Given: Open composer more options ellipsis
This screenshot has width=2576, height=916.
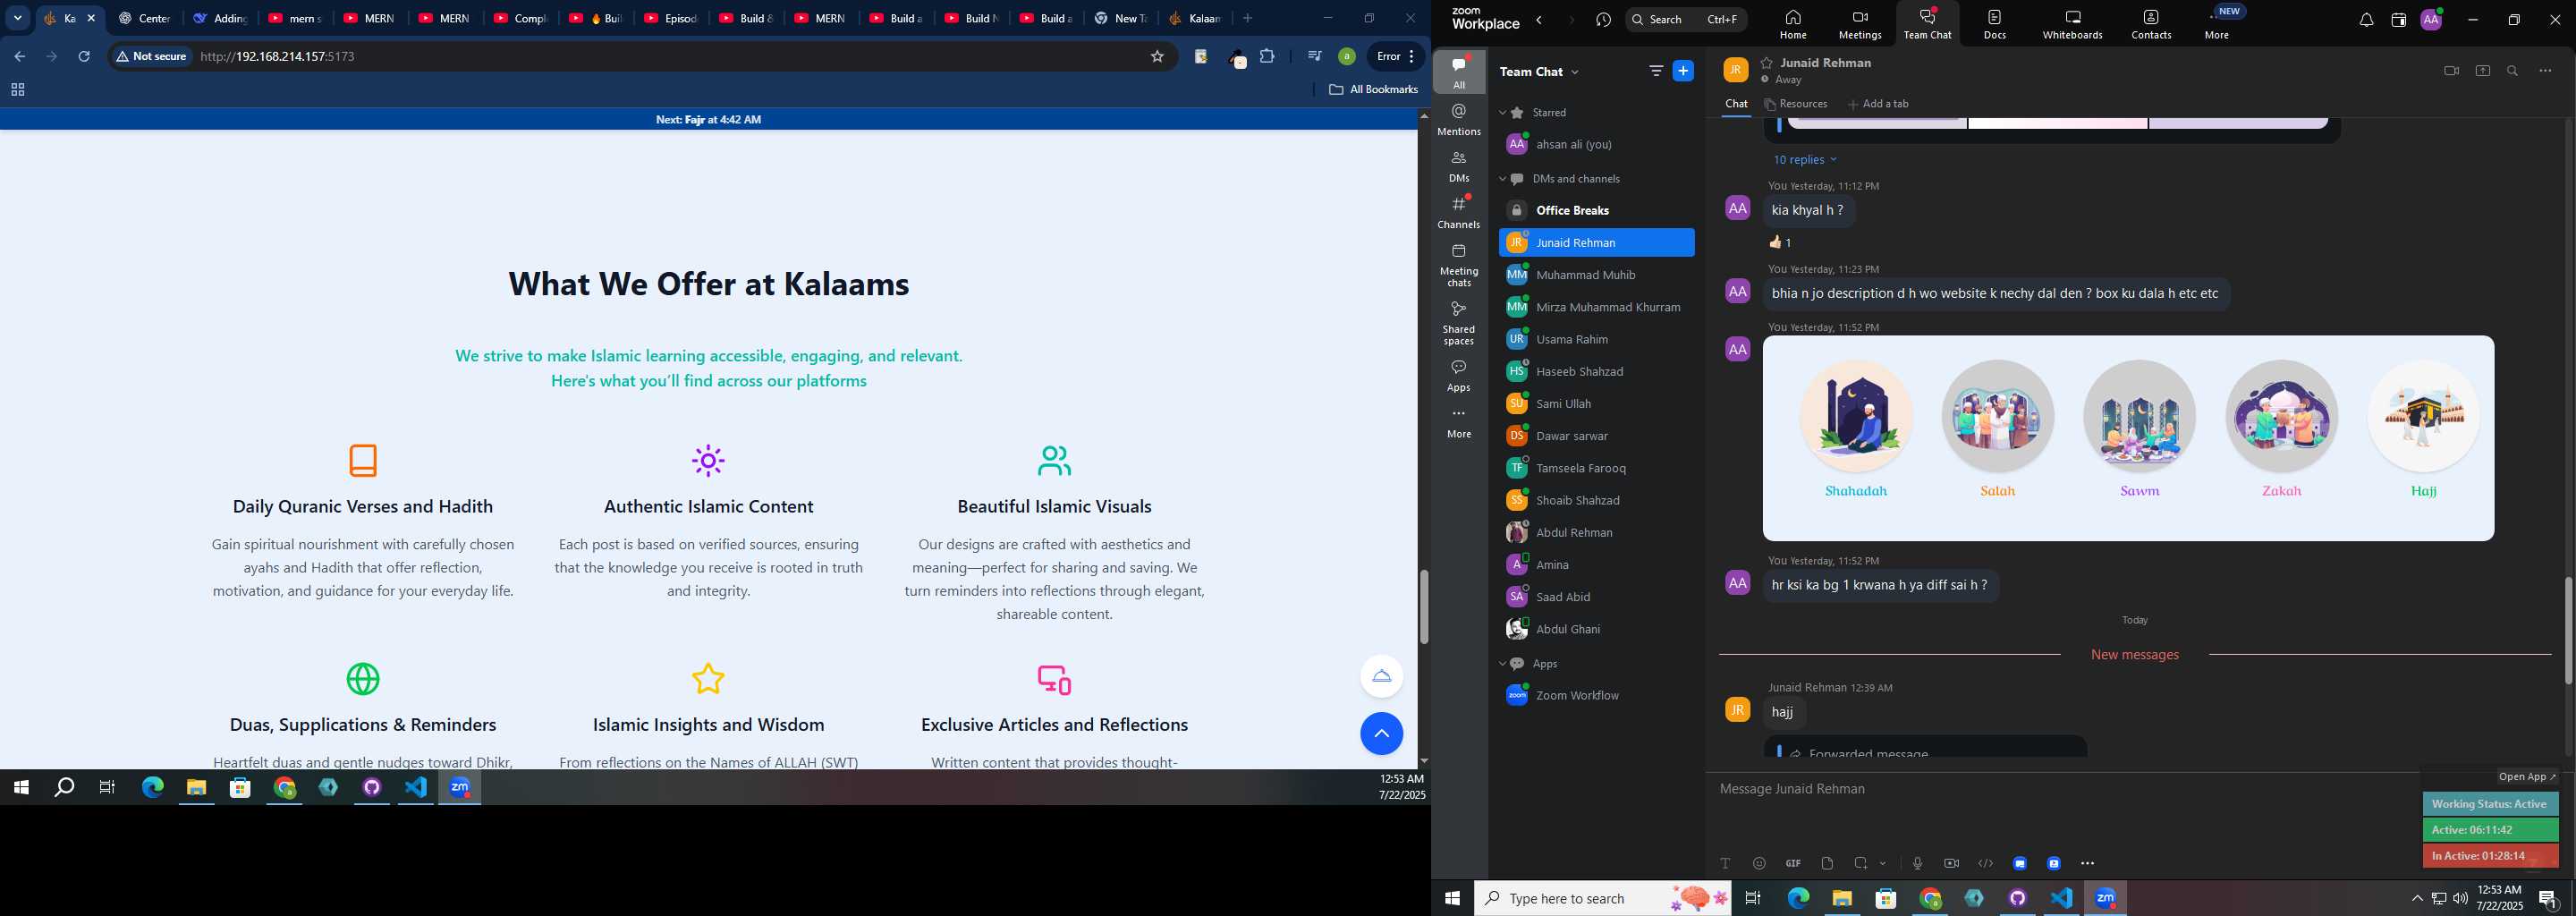Looking at the screenshot, I should tap(2087, 864).
